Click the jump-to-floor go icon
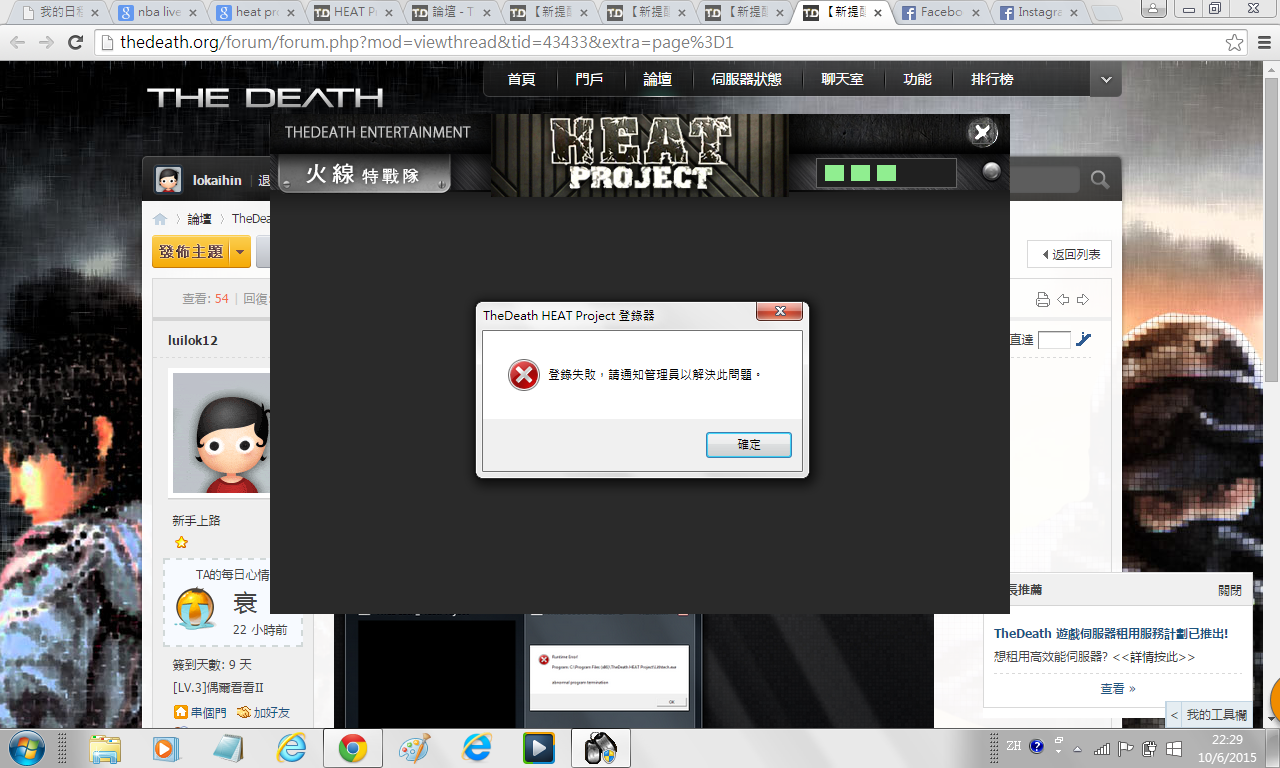1280x768 pixels. coord(1084,340)
